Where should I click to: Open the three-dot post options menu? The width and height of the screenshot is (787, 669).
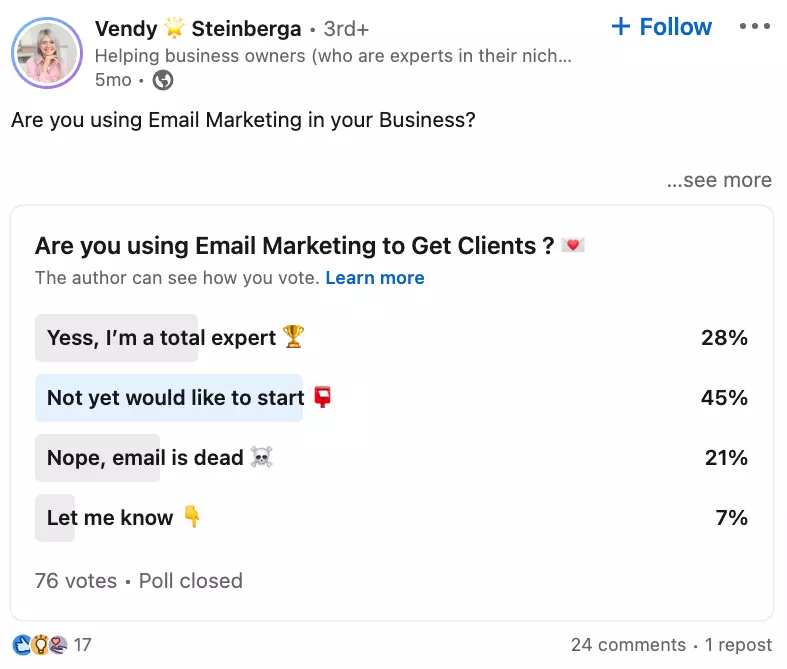click(x=755, y=27)
